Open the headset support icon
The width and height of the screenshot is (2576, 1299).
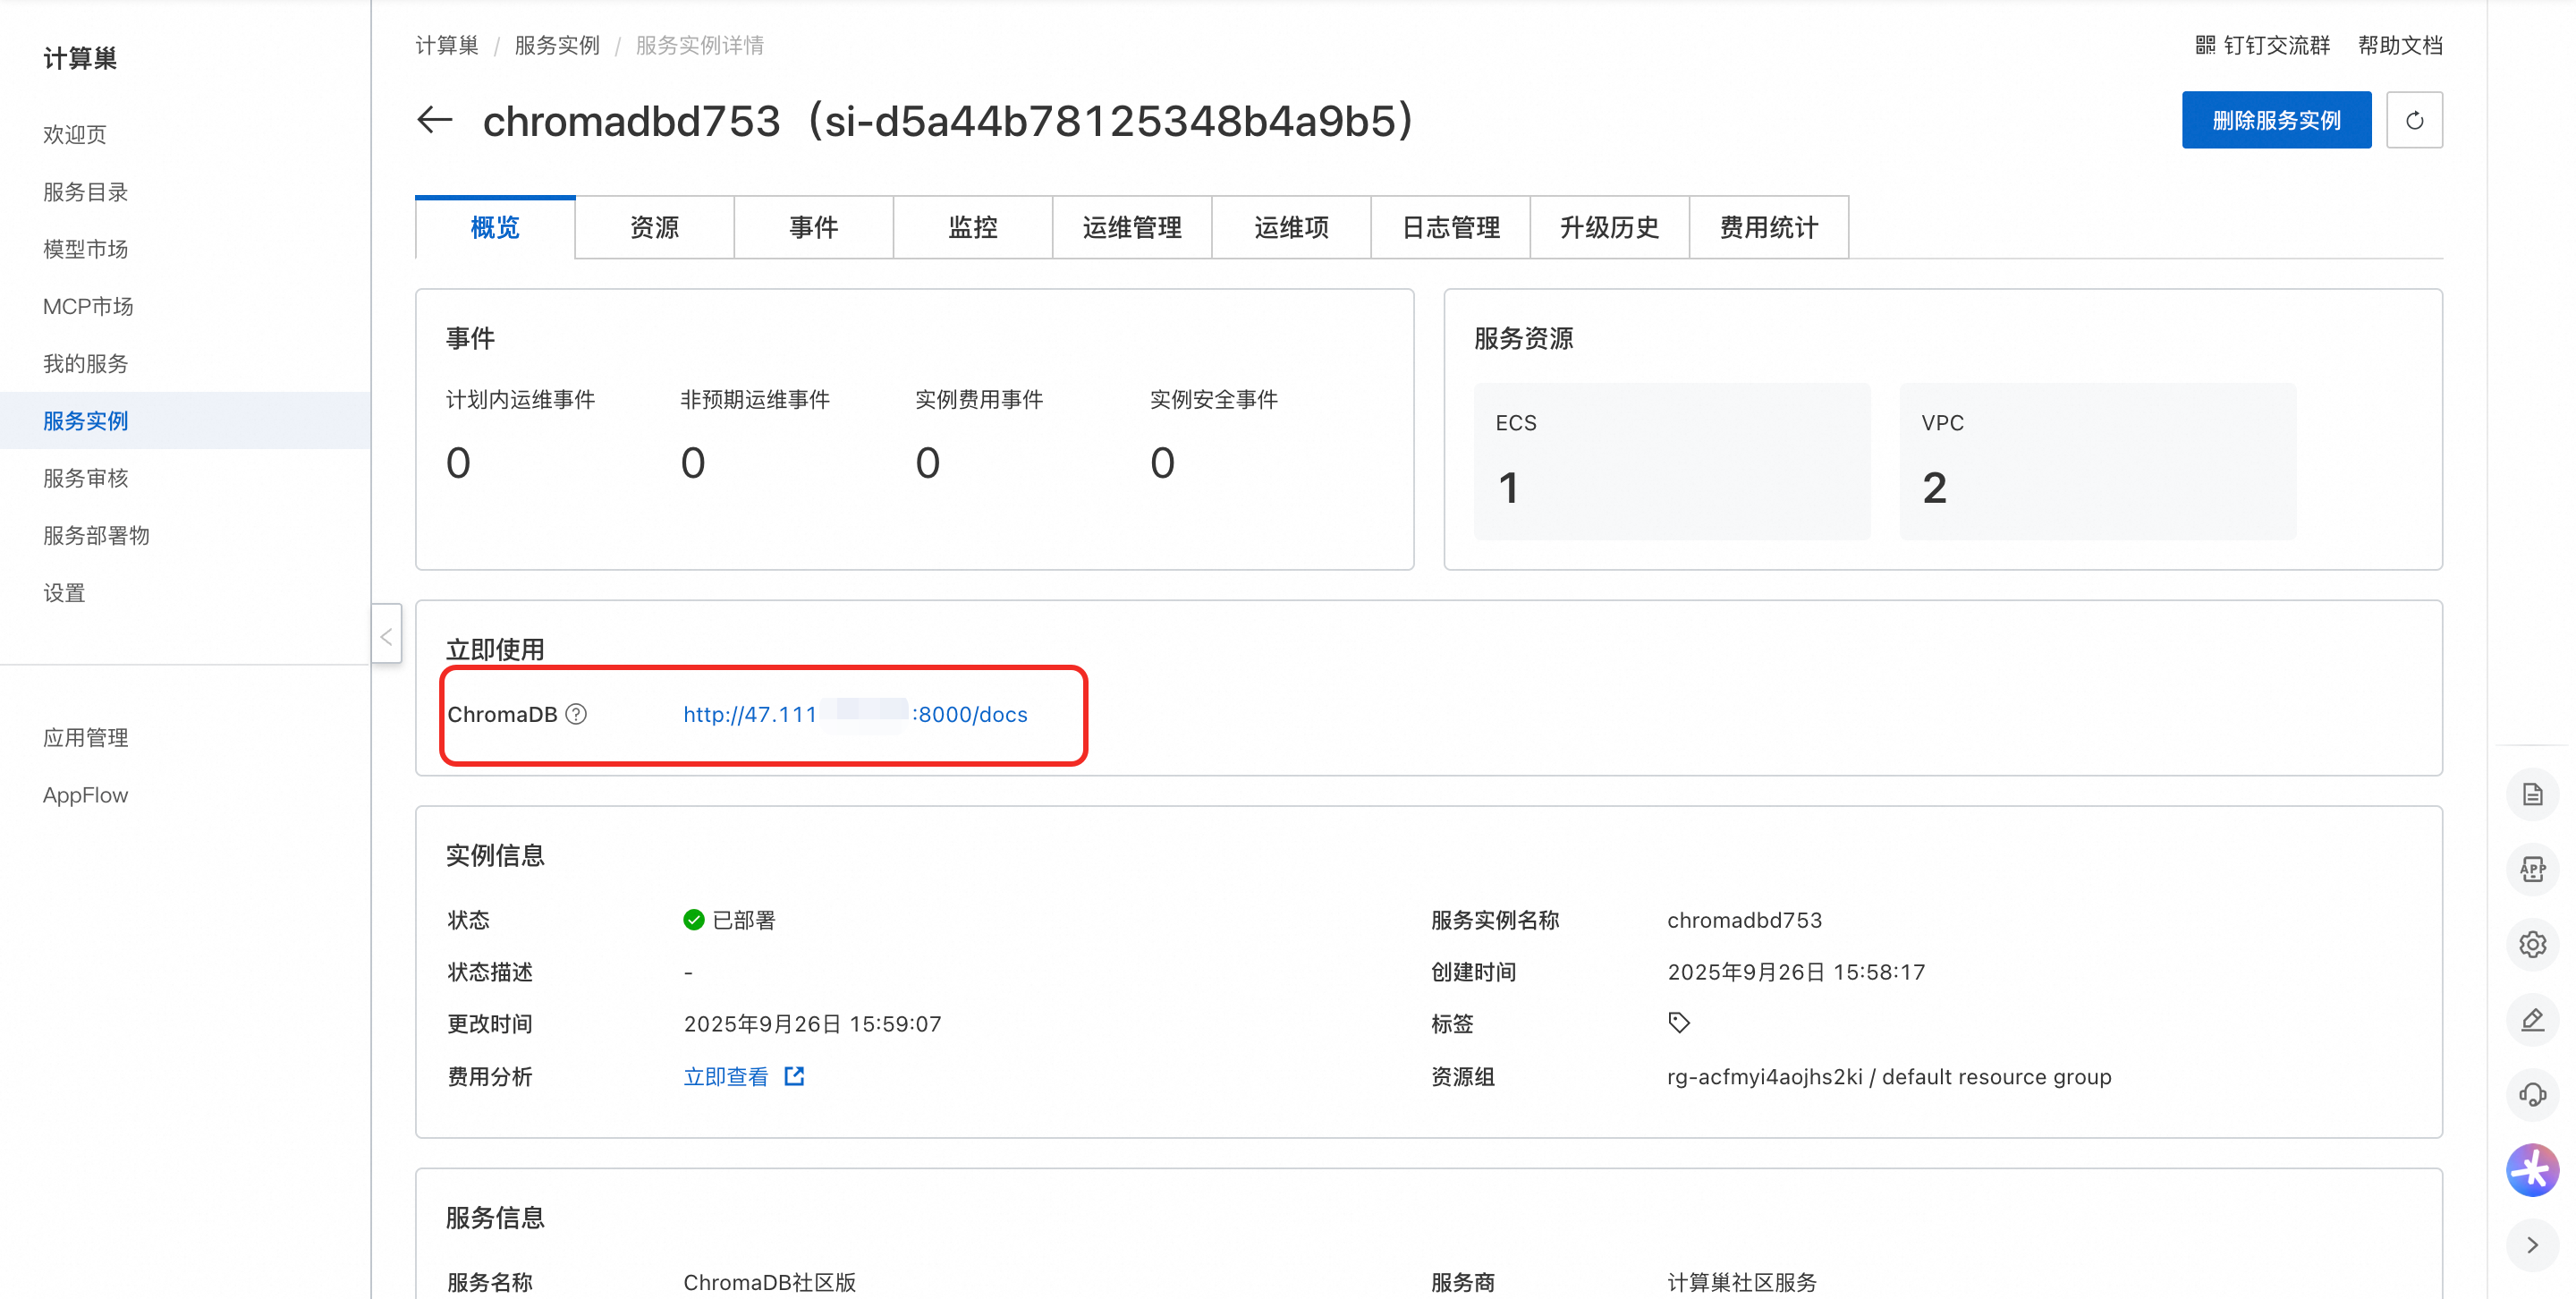[x=2531, y=1094]
